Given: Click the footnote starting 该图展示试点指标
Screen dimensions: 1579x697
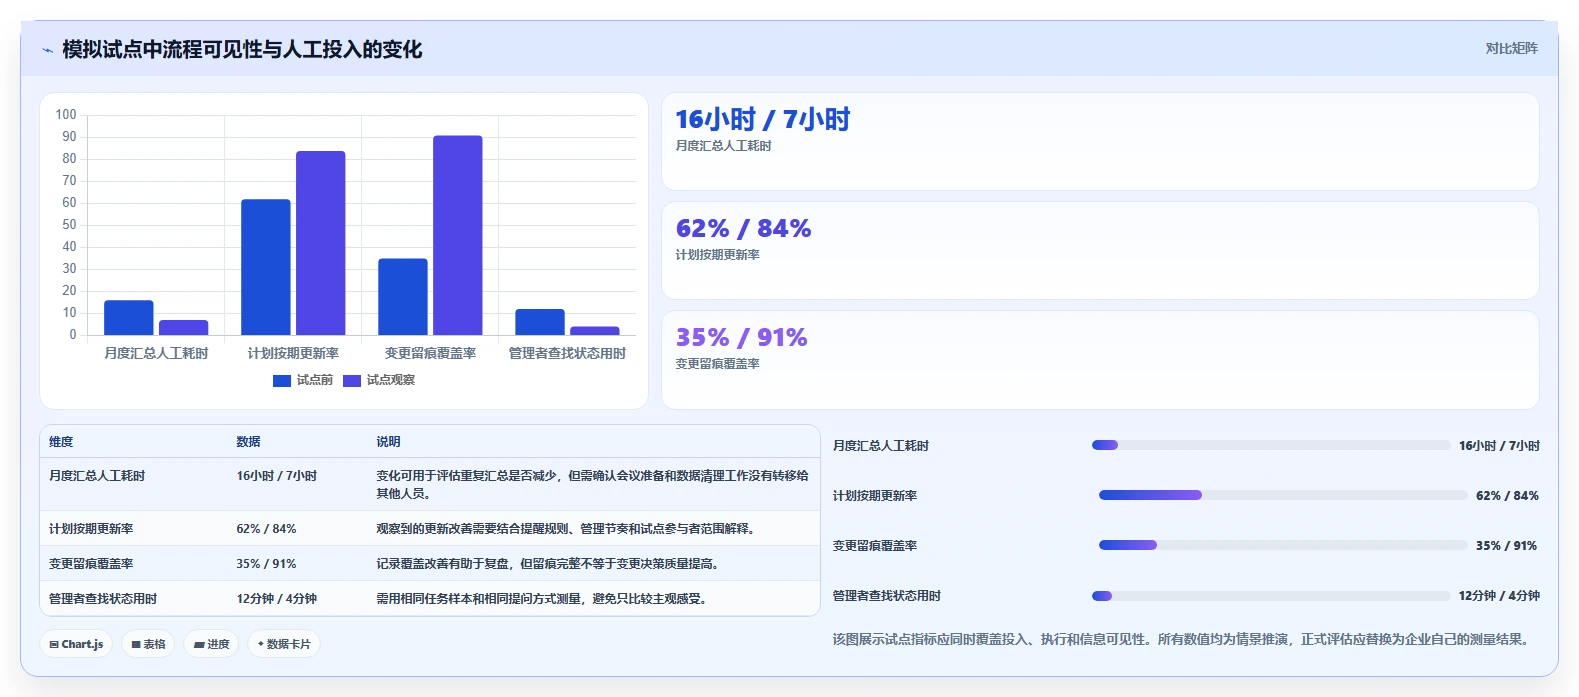Looking at the screenshot, I should [x=1183, y=639].
